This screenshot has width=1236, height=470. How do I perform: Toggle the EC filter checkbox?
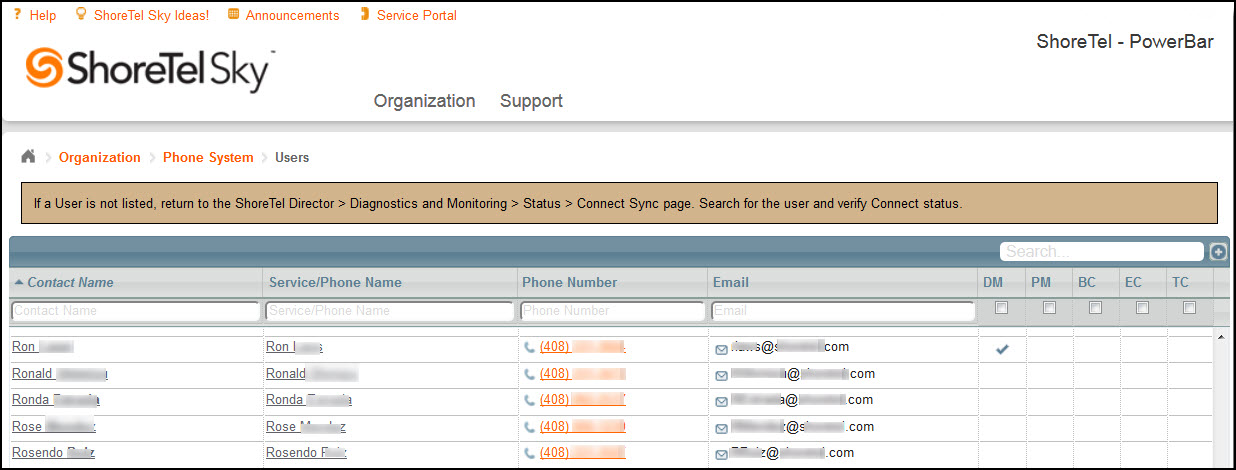click(x=1142, y=308)
